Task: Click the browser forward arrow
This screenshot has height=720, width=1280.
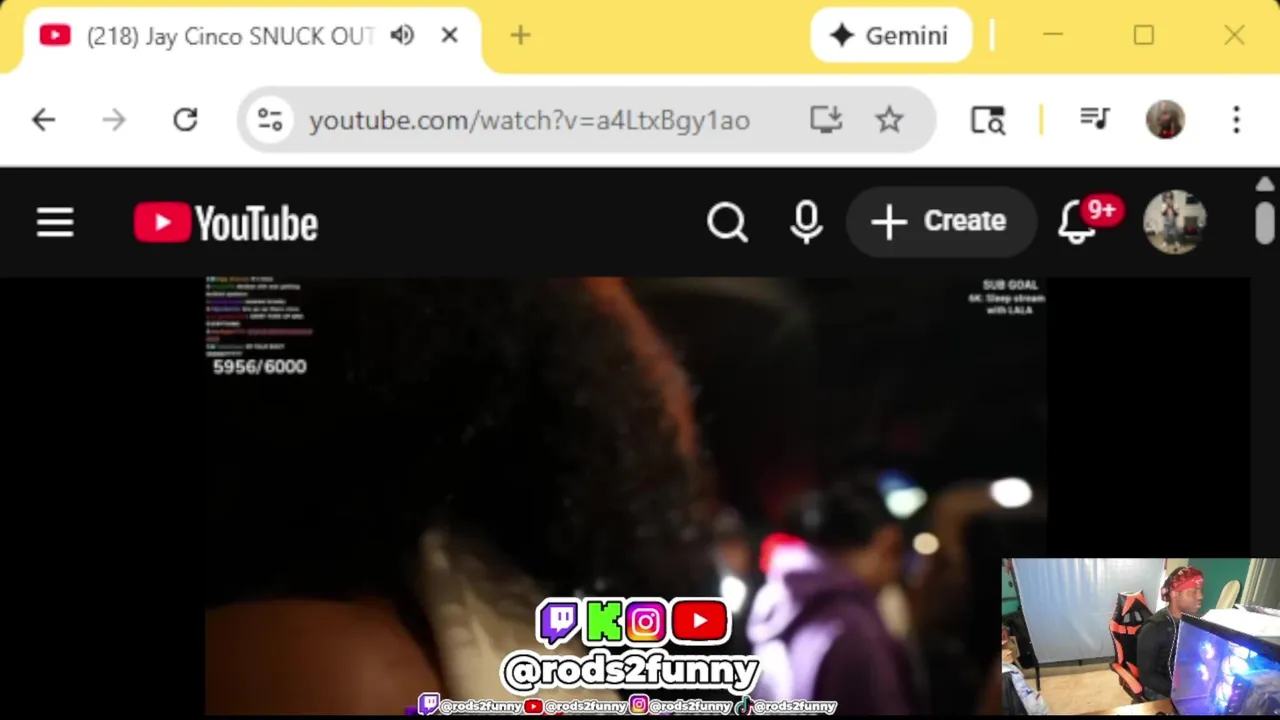Action: (x=114, y=120)
